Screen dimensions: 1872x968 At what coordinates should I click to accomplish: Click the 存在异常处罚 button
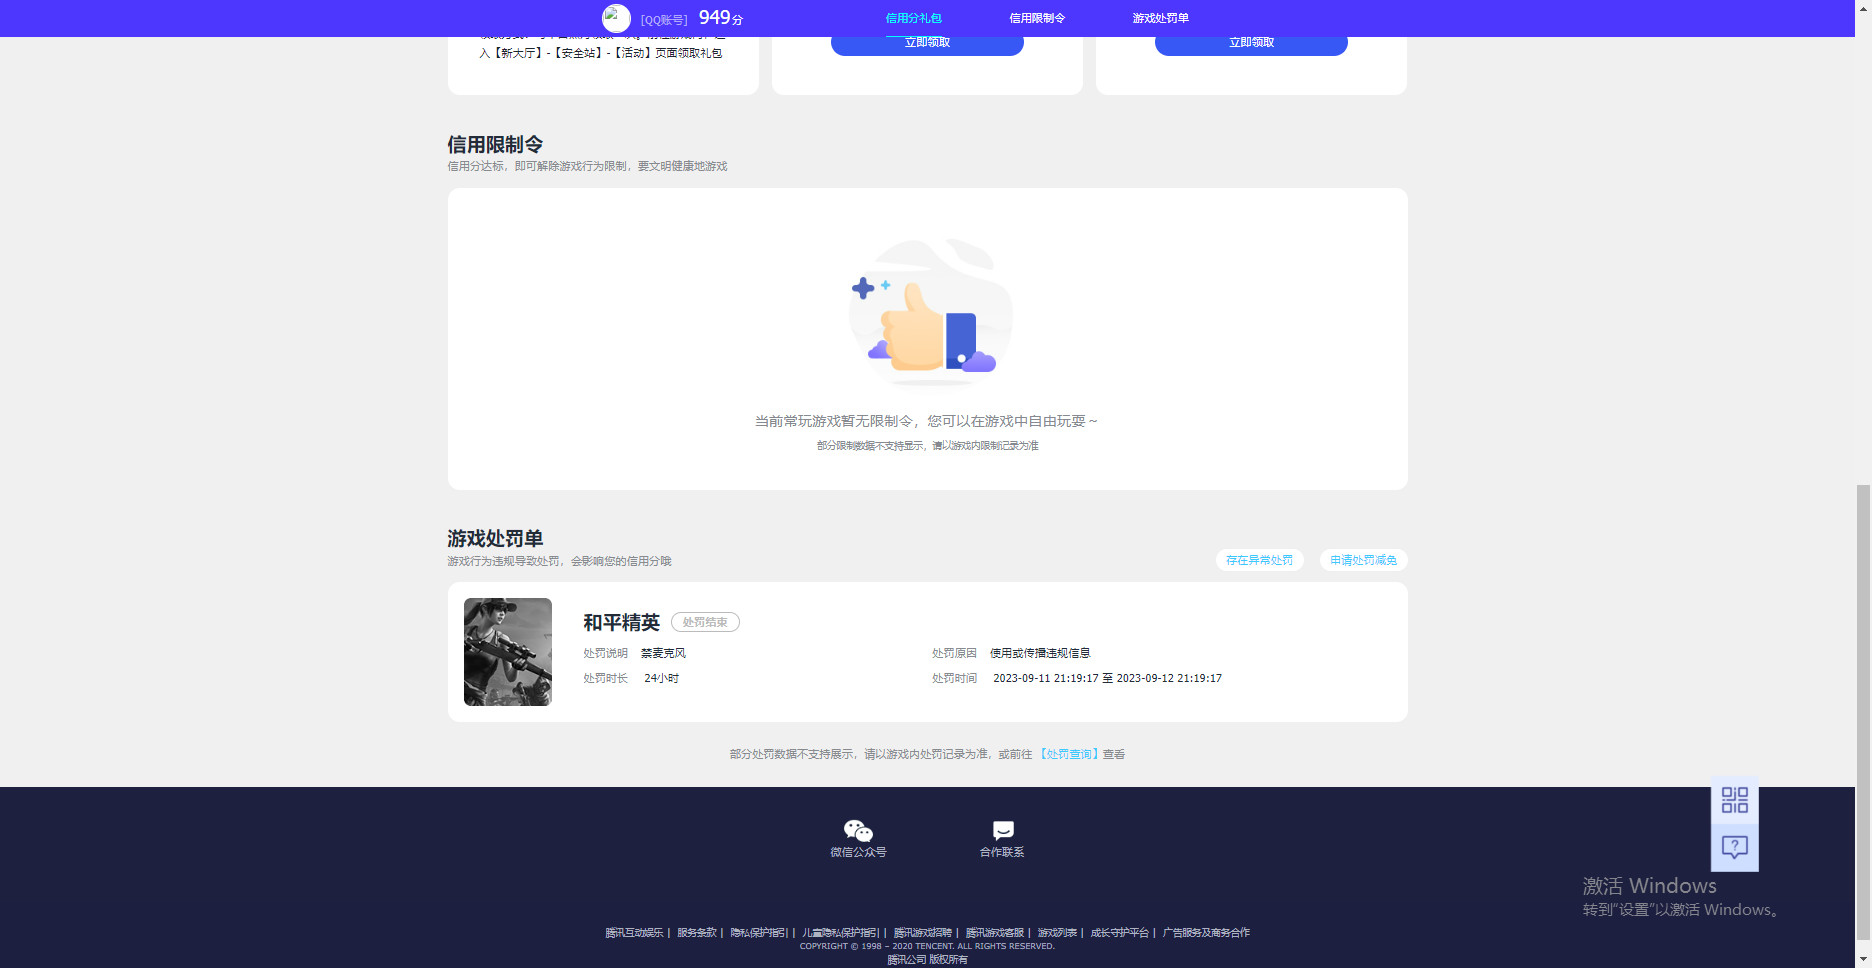[x=1259, y=560]
